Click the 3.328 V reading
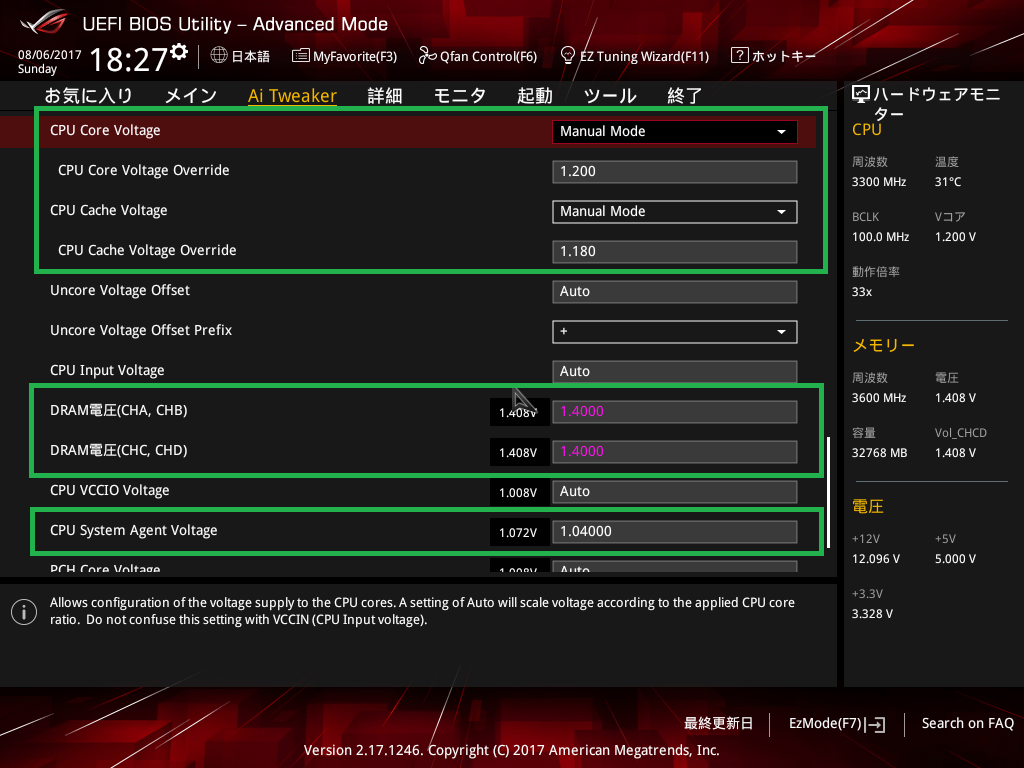 coord(872,614)
